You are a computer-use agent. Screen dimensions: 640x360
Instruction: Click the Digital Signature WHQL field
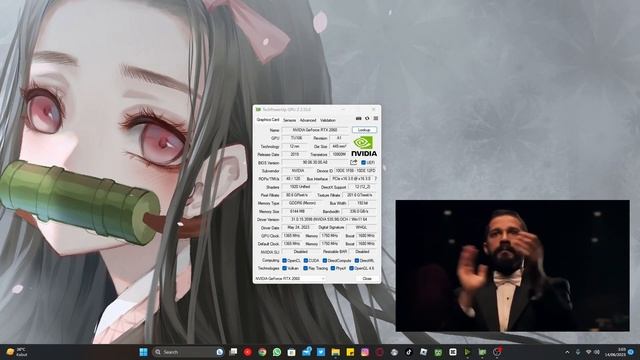tap(361, 227)
